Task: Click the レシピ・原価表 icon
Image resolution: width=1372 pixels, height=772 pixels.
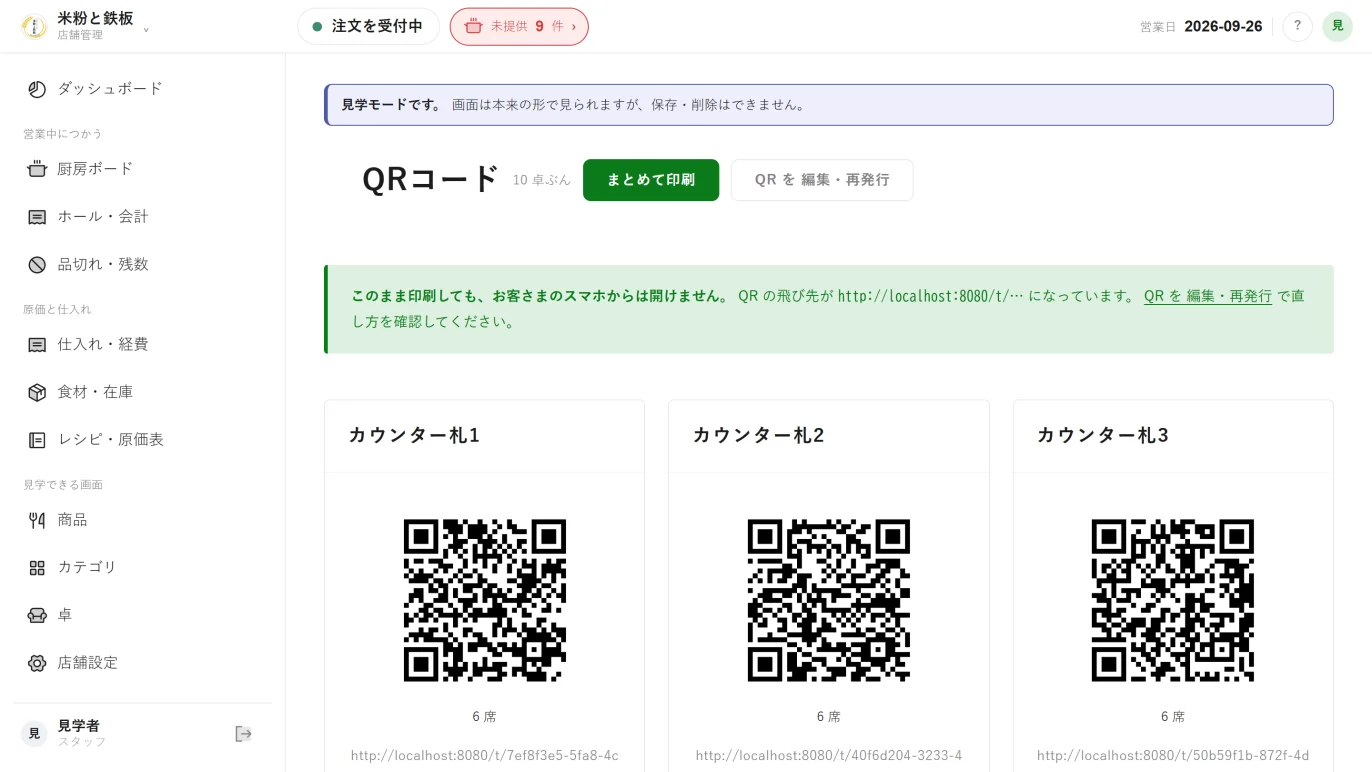Action: (x=37, y=440)
